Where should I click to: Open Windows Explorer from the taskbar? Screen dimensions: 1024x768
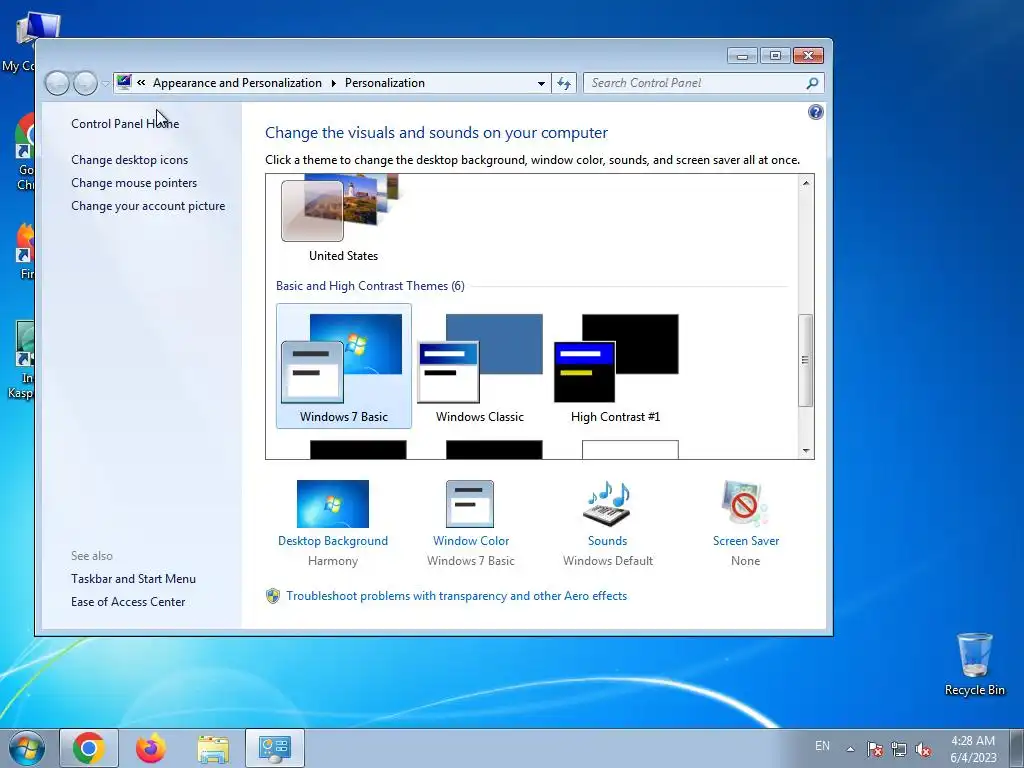213,748
